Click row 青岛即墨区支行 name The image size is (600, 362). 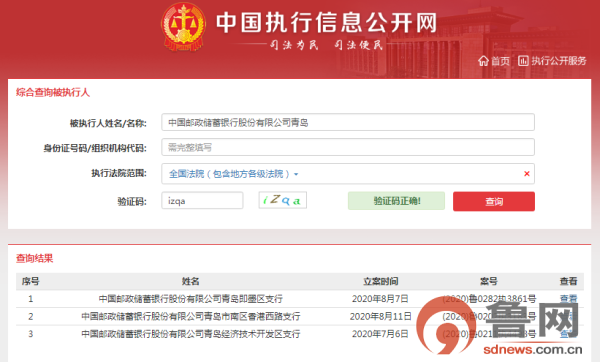[x=190, y=298]
